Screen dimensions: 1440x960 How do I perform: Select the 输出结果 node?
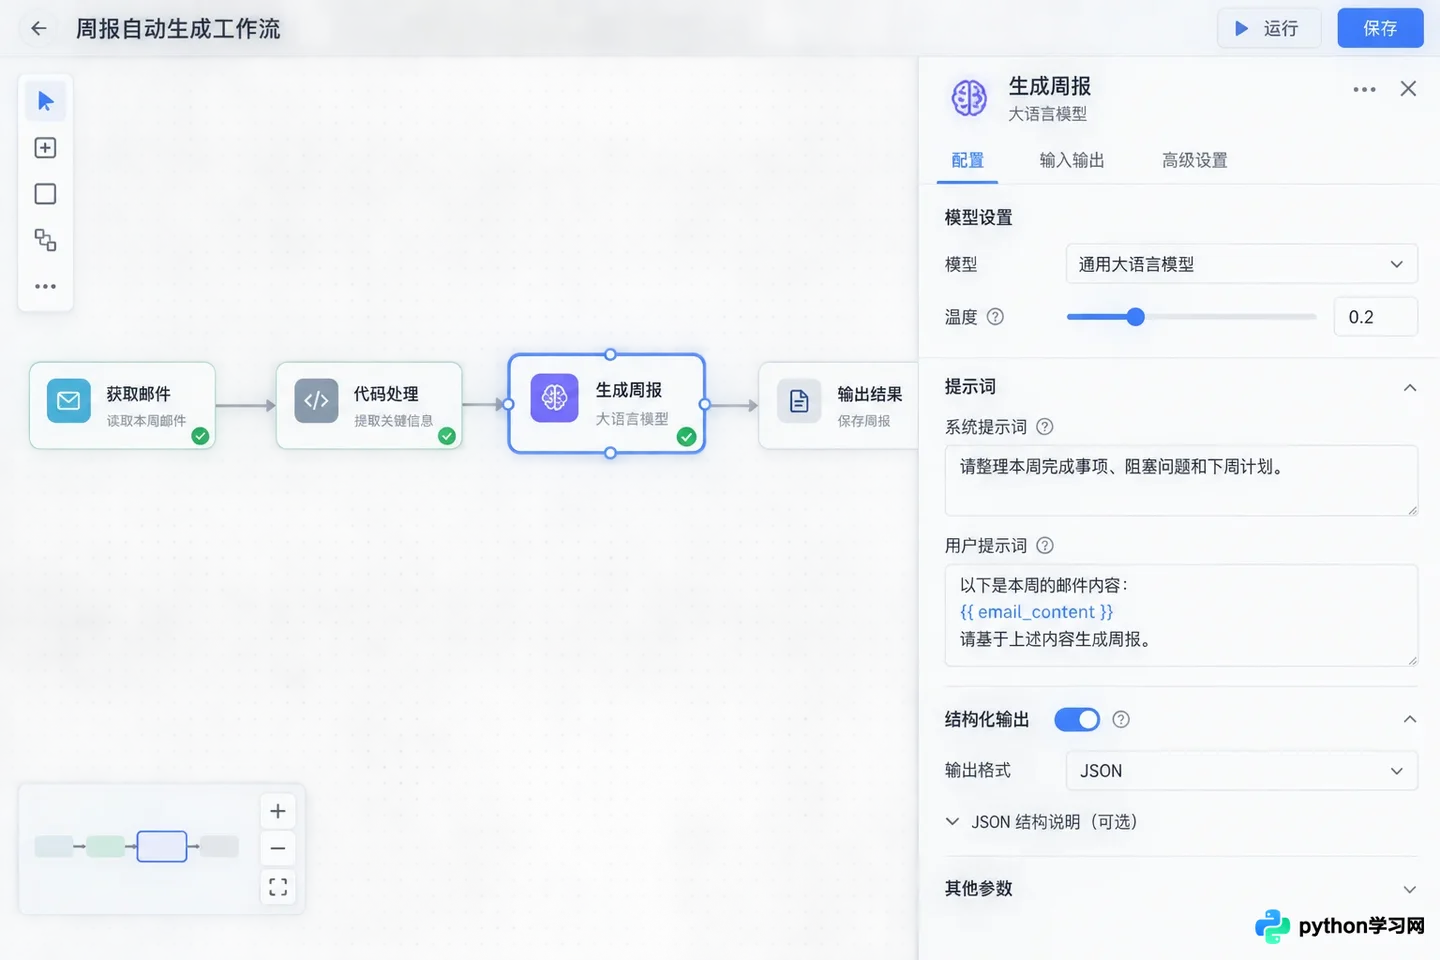coord(838,405)
